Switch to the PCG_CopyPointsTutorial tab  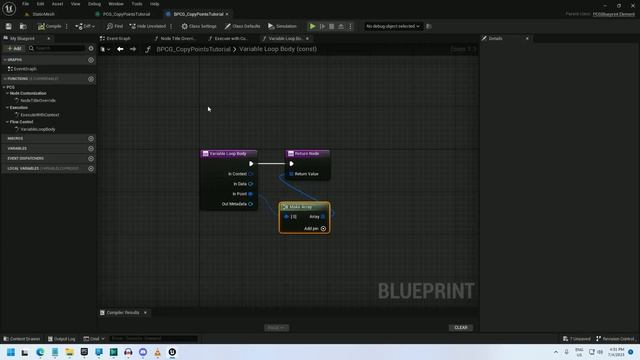[126, 14]
